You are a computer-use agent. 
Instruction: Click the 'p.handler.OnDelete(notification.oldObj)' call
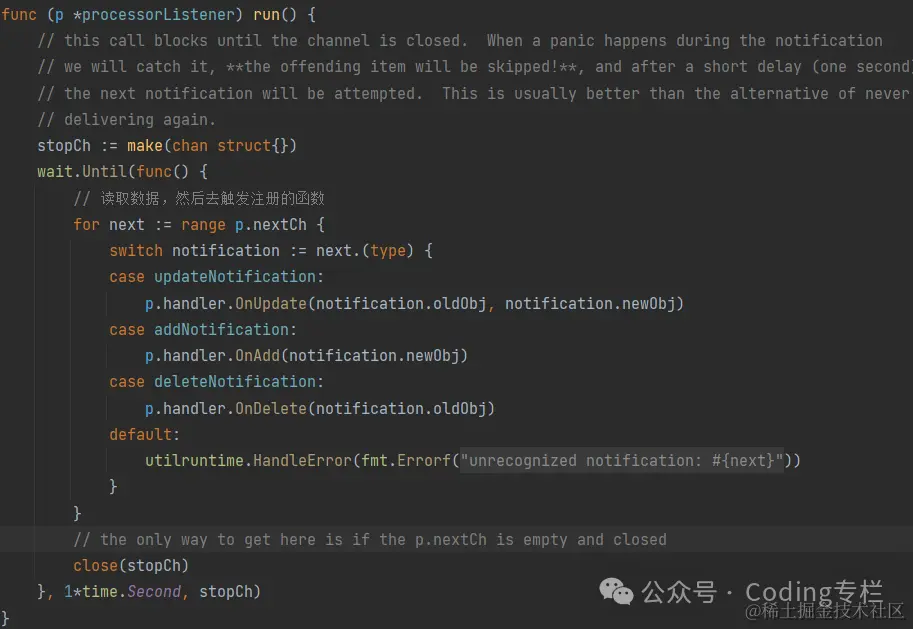coord(320,408)
